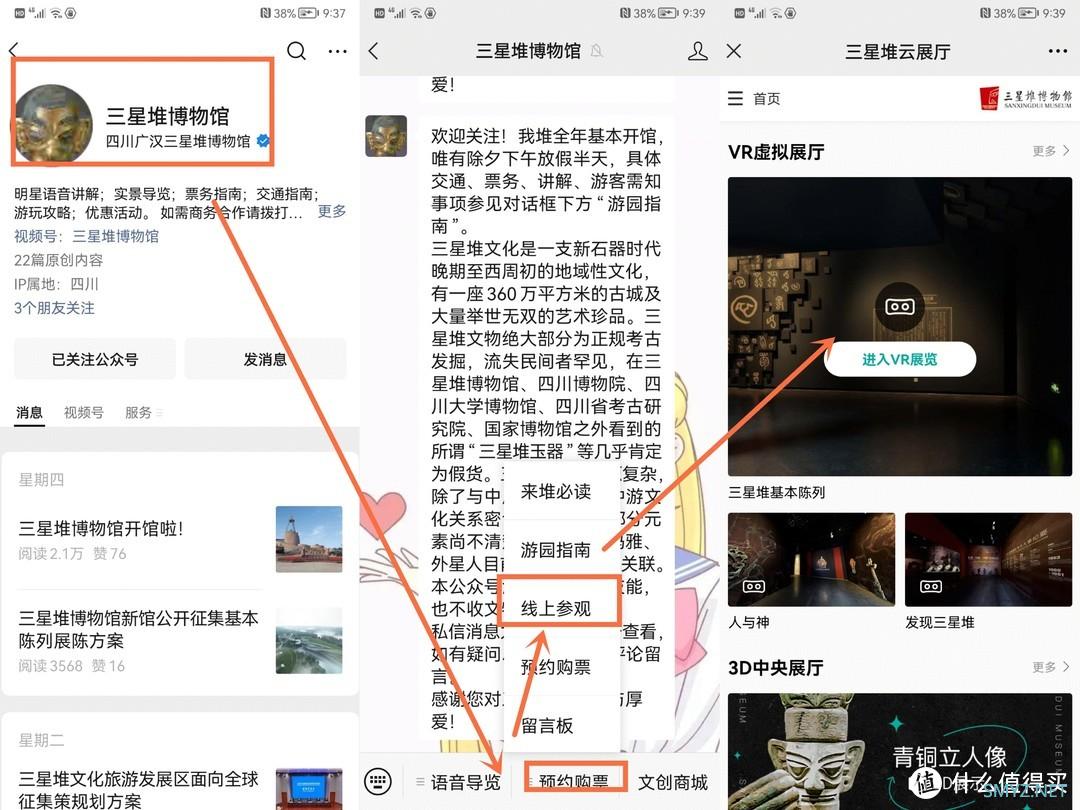Open the 青铜立人像 3D exhibit image
Screen dimensions: 1080x810
coord(900,751)
